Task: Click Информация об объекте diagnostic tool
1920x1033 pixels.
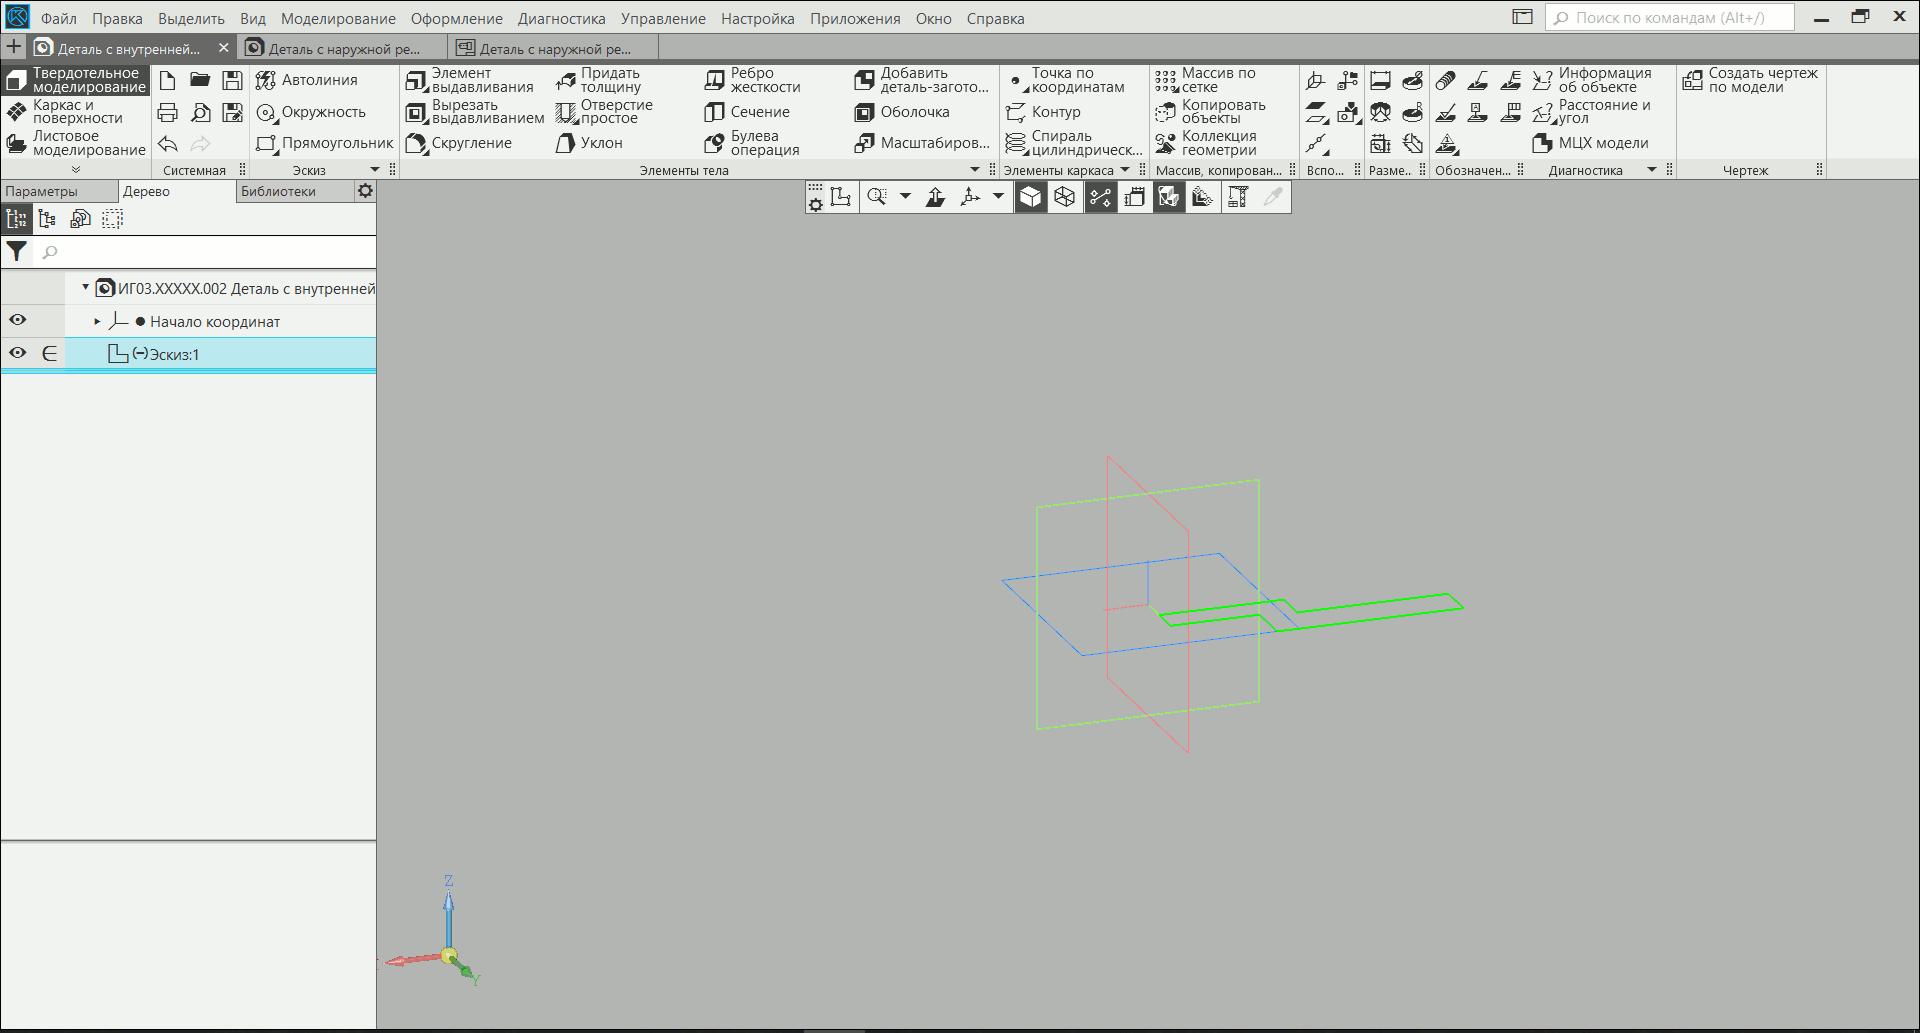Action: [1592, 80]
